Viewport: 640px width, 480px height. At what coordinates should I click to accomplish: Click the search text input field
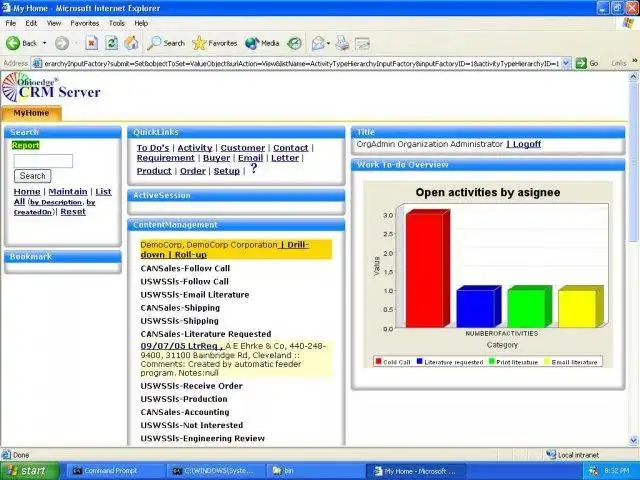[43, 161]
